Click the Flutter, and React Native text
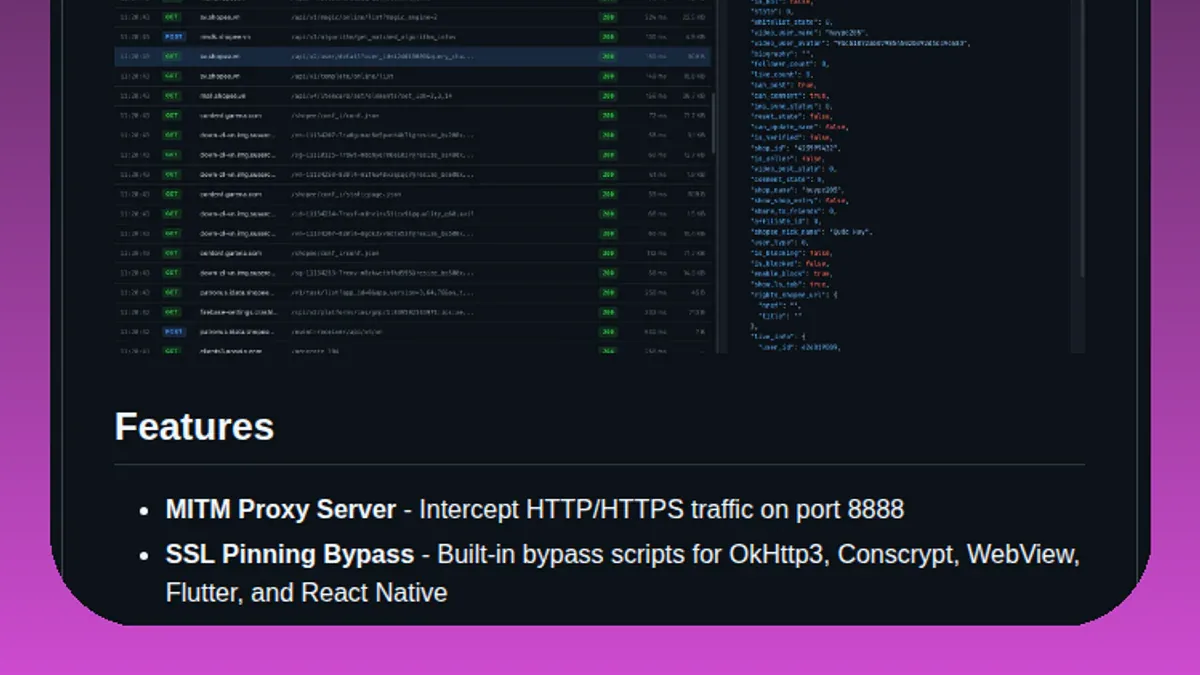Screen dimensions: 1200x675 [x=306, y=592]
